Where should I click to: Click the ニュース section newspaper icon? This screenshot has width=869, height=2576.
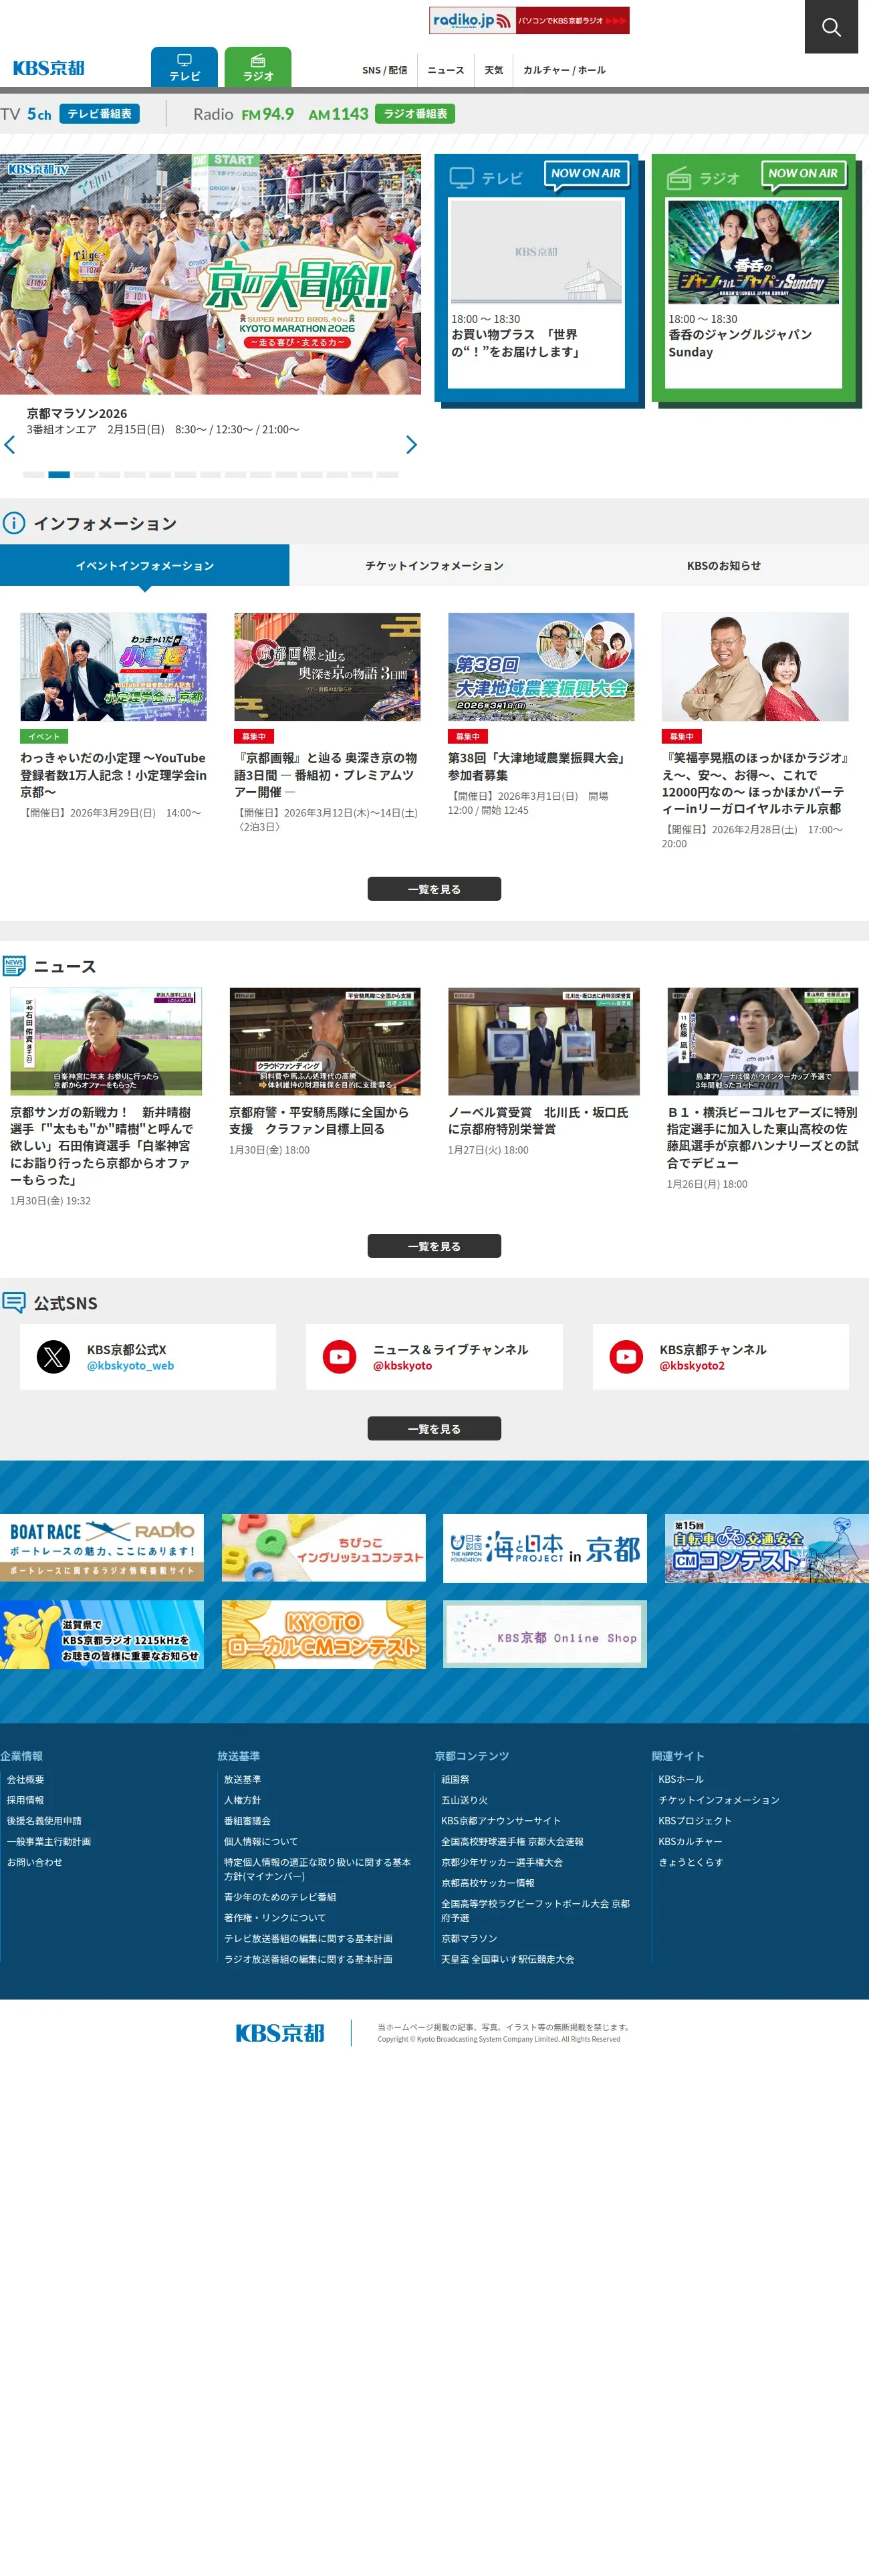pos(14,966)
